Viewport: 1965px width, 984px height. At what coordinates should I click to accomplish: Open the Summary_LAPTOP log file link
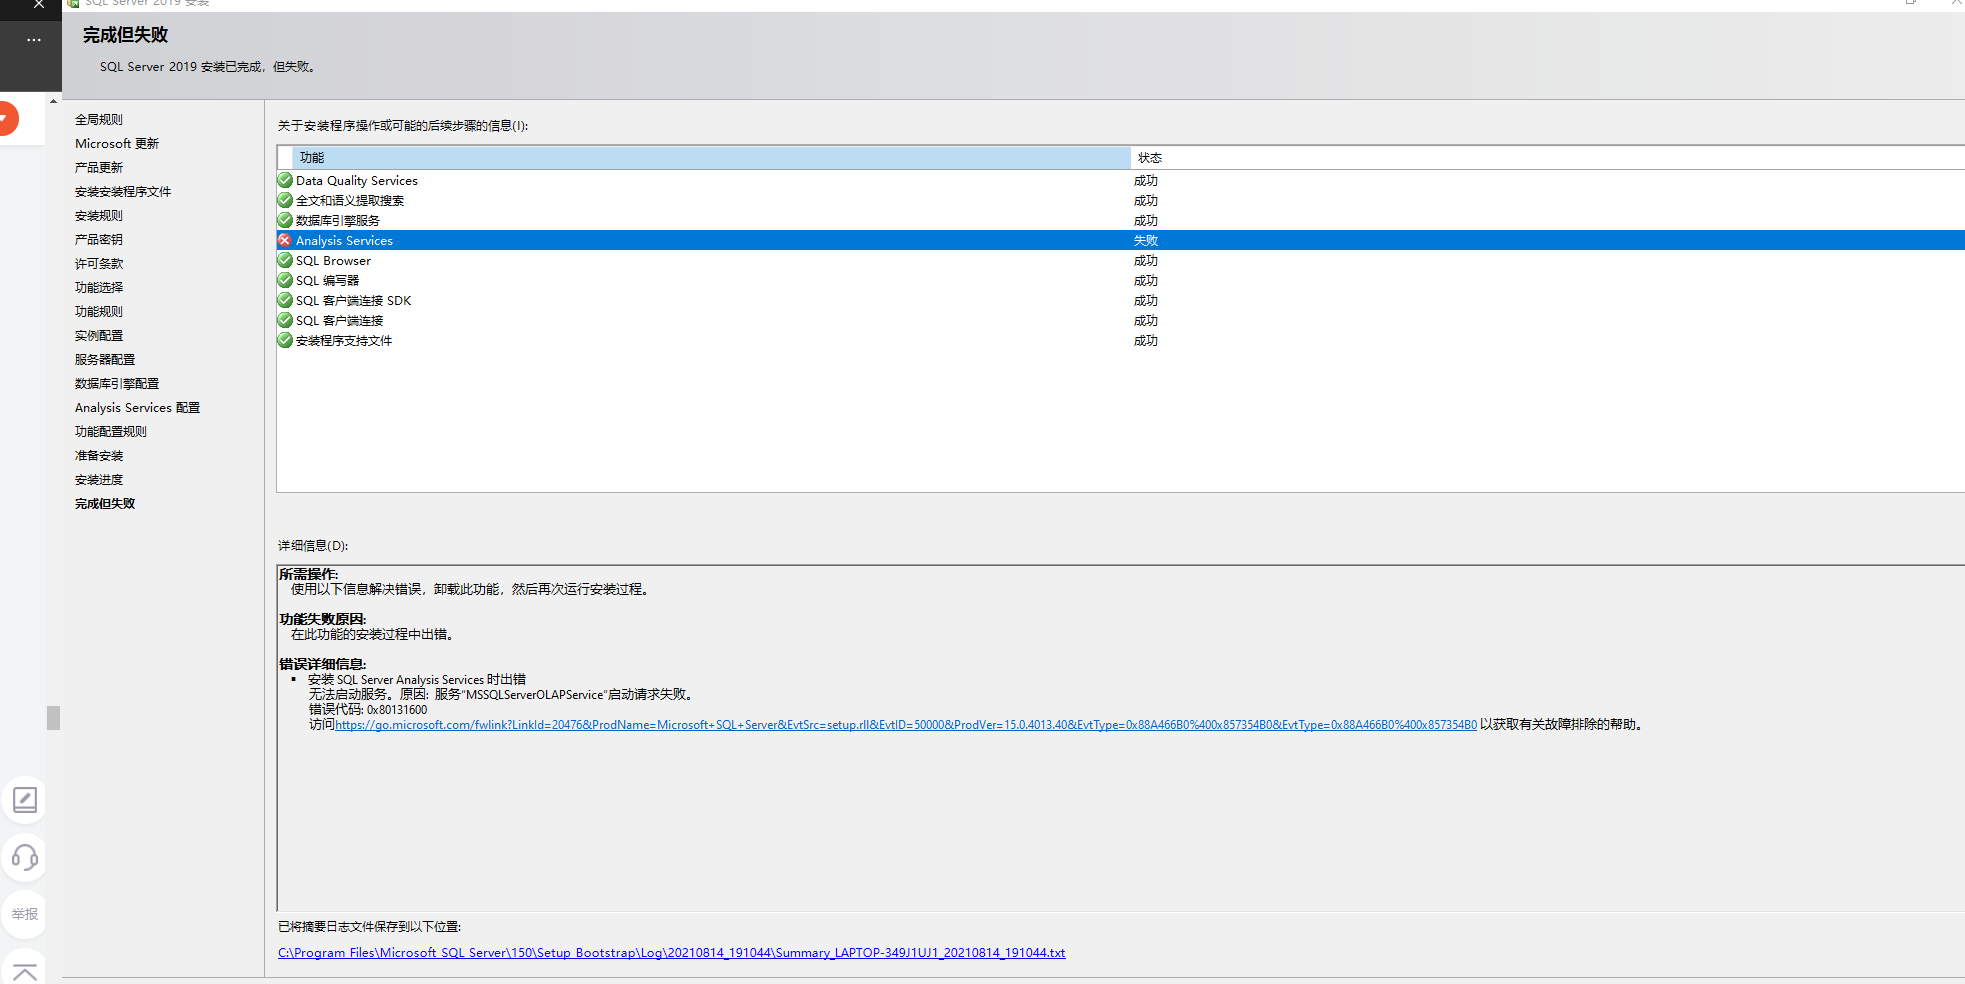[x=671, y=952]
